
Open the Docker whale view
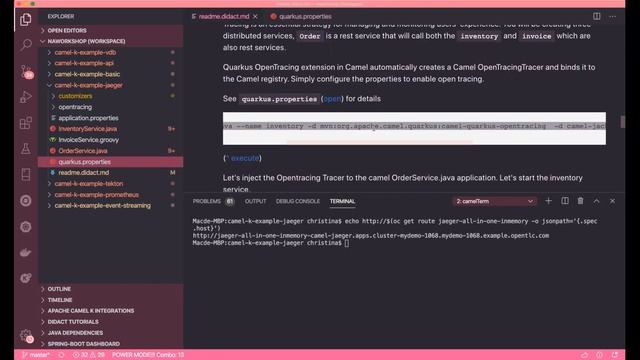pos(26,252)
